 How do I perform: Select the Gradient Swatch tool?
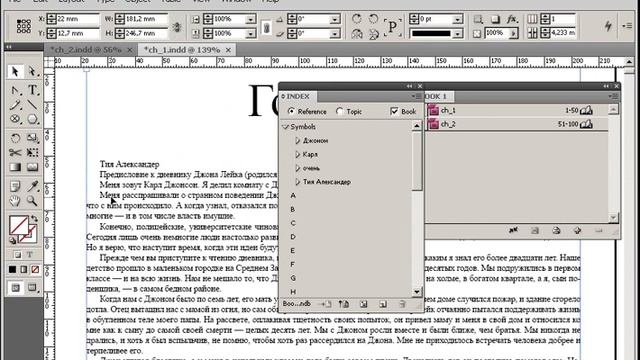15,167
